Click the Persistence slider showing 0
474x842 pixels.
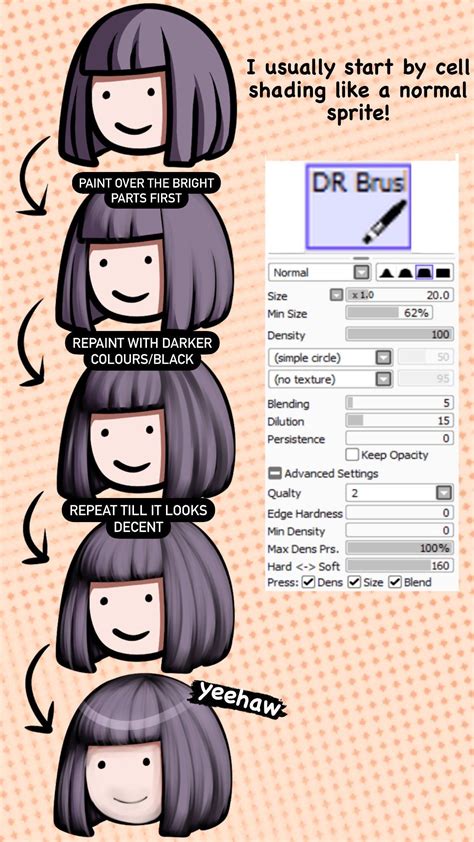[400, 439]
